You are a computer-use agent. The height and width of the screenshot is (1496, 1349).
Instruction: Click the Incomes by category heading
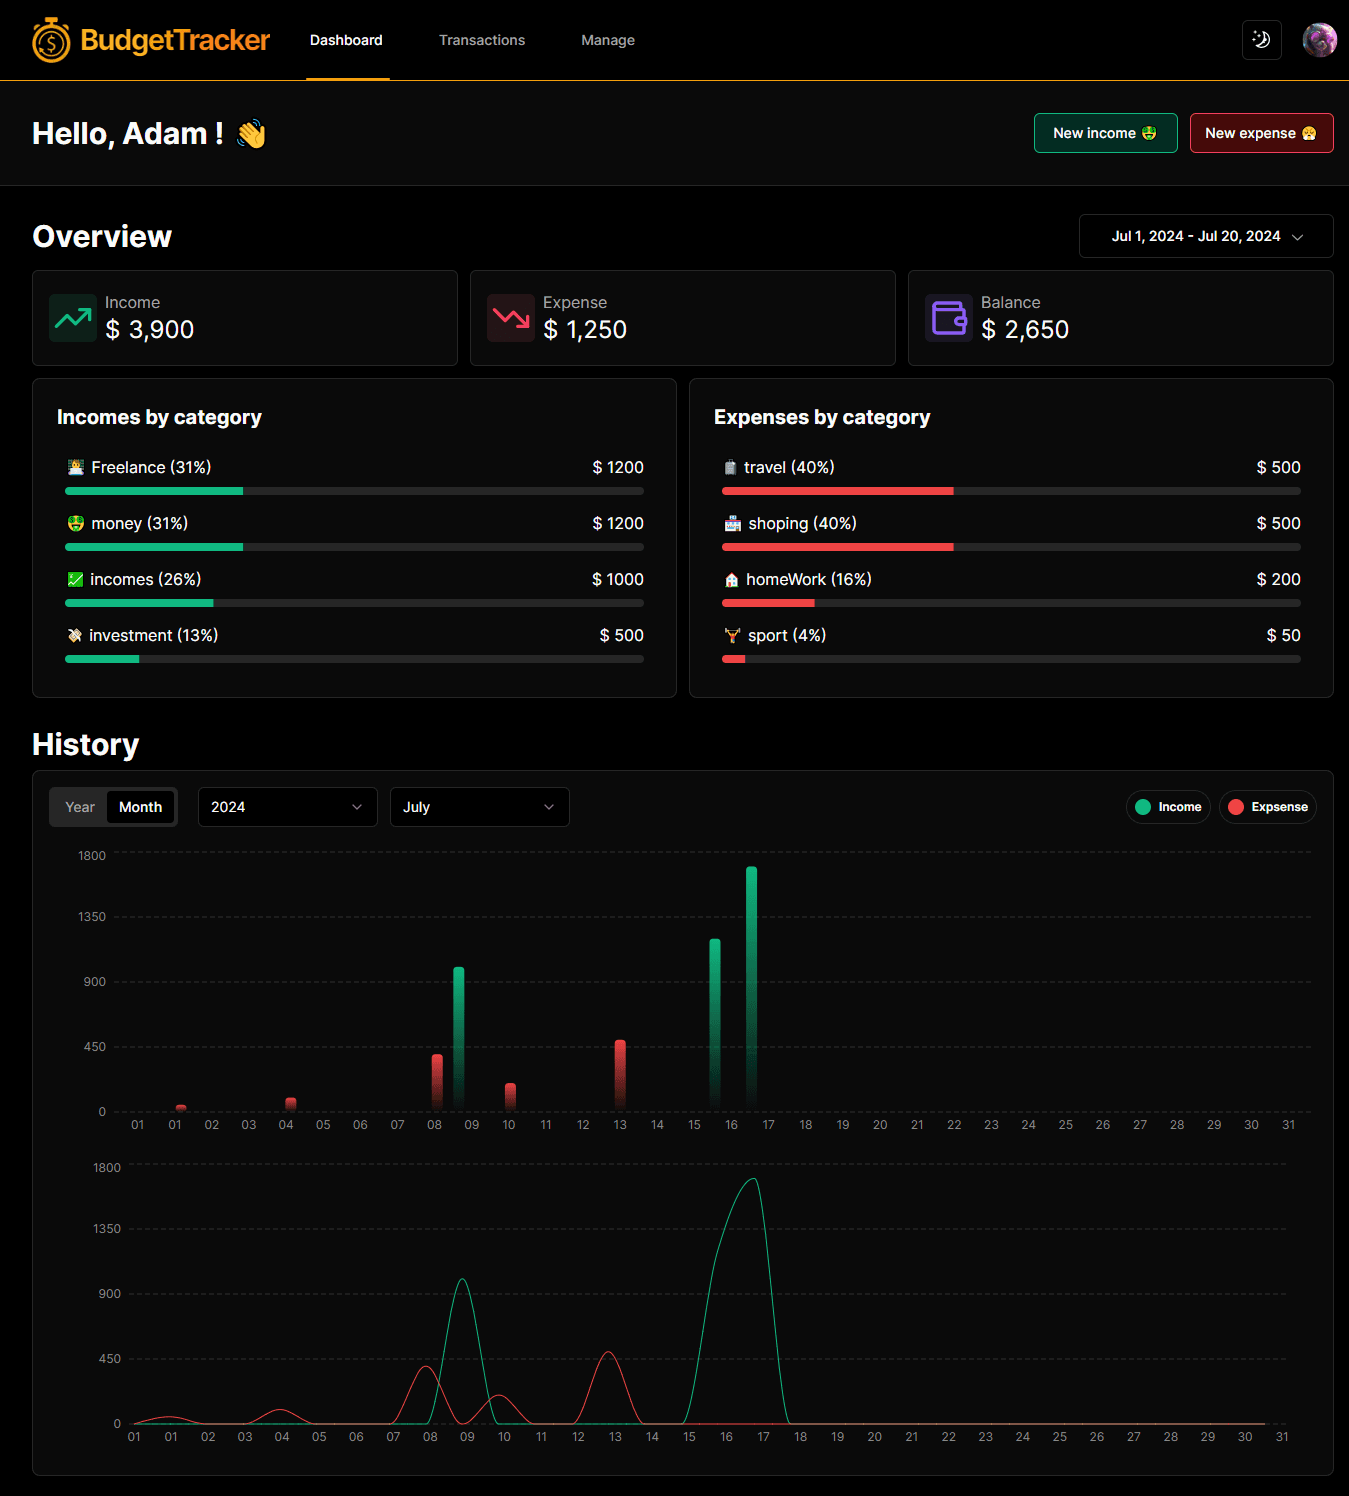pos(159,417)
